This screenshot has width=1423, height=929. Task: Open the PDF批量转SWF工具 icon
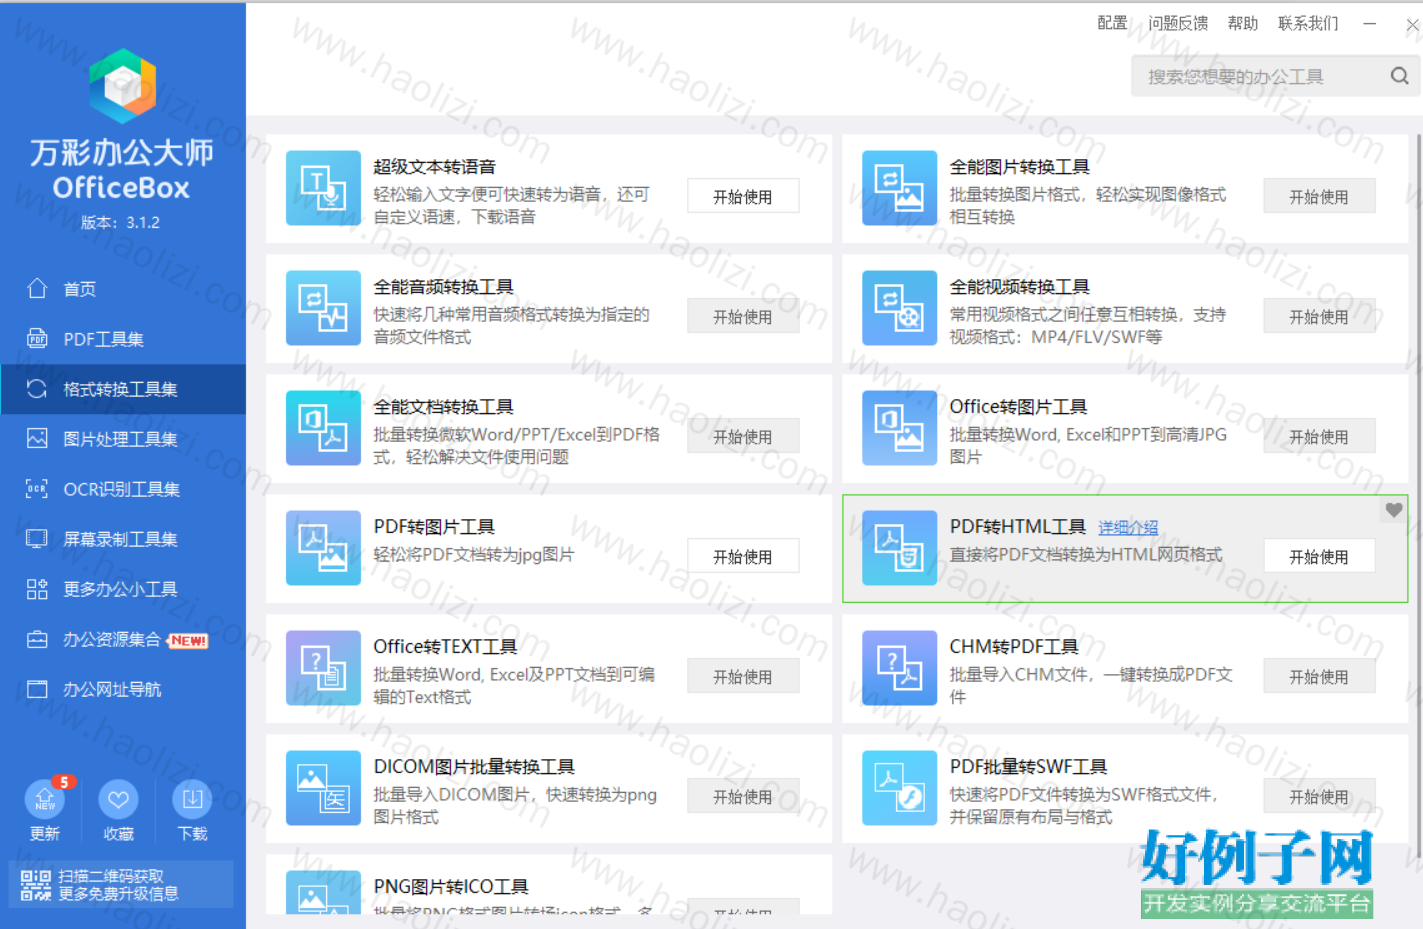tap(899, 788)
